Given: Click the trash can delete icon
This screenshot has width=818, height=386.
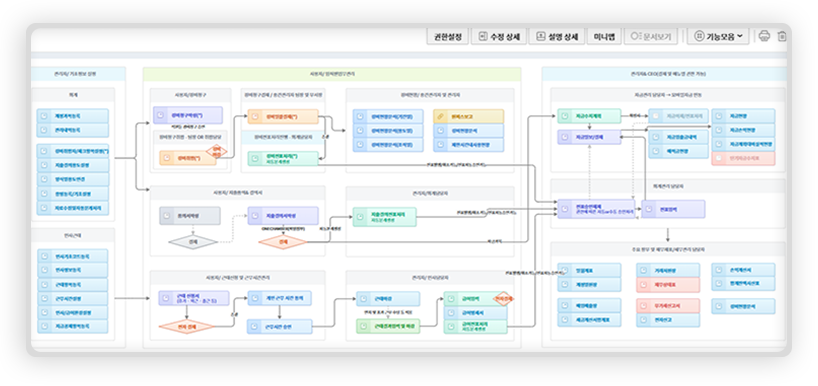Looking at the screenshot, I should 781,37.
